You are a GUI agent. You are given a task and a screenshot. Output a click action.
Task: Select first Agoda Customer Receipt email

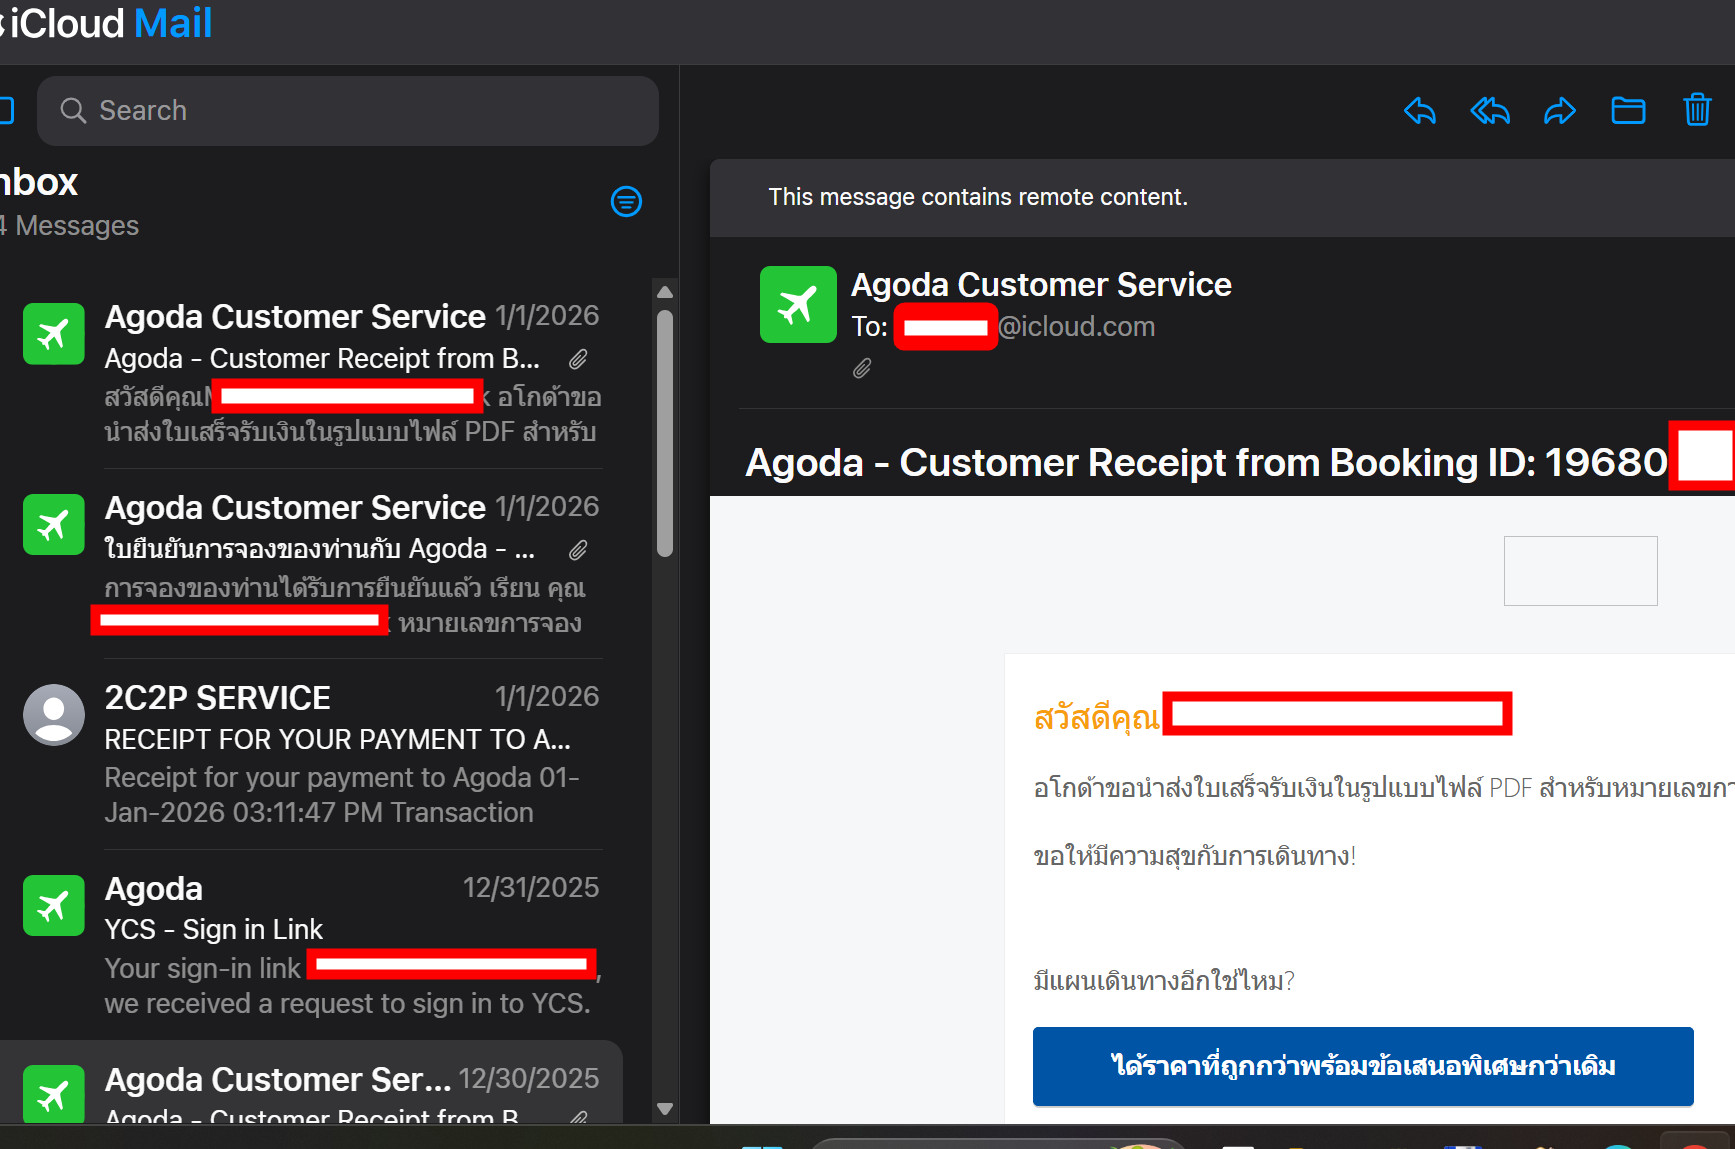[350, 373]
